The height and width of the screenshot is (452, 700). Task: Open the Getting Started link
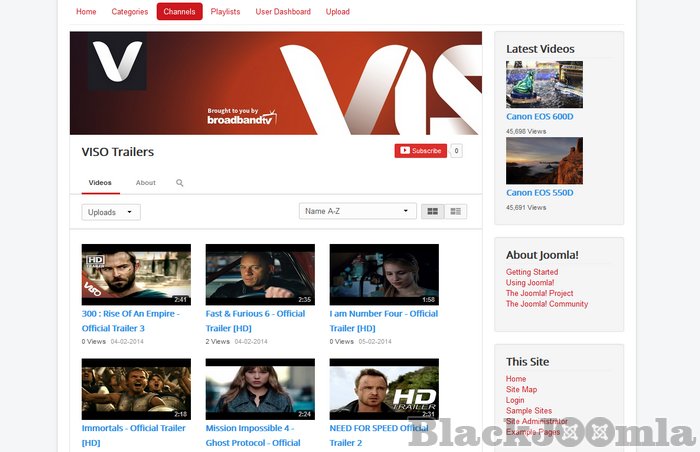532,272
